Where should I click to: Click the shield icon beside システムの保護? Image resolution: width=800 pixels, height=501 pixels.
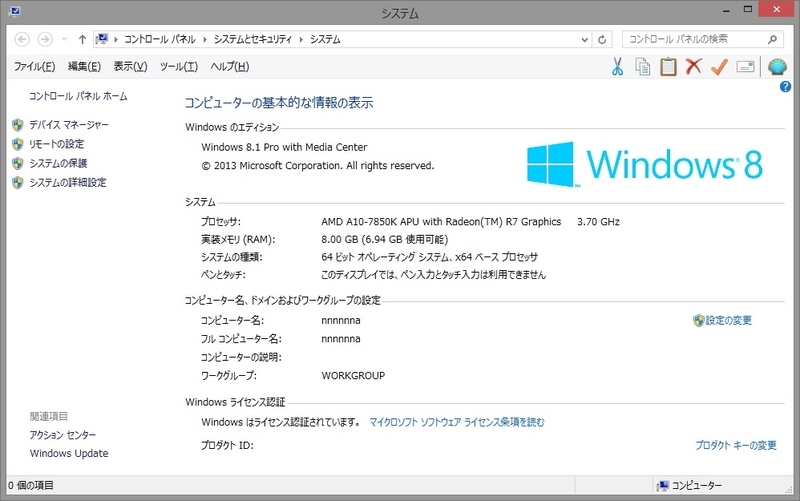(18, 163)
